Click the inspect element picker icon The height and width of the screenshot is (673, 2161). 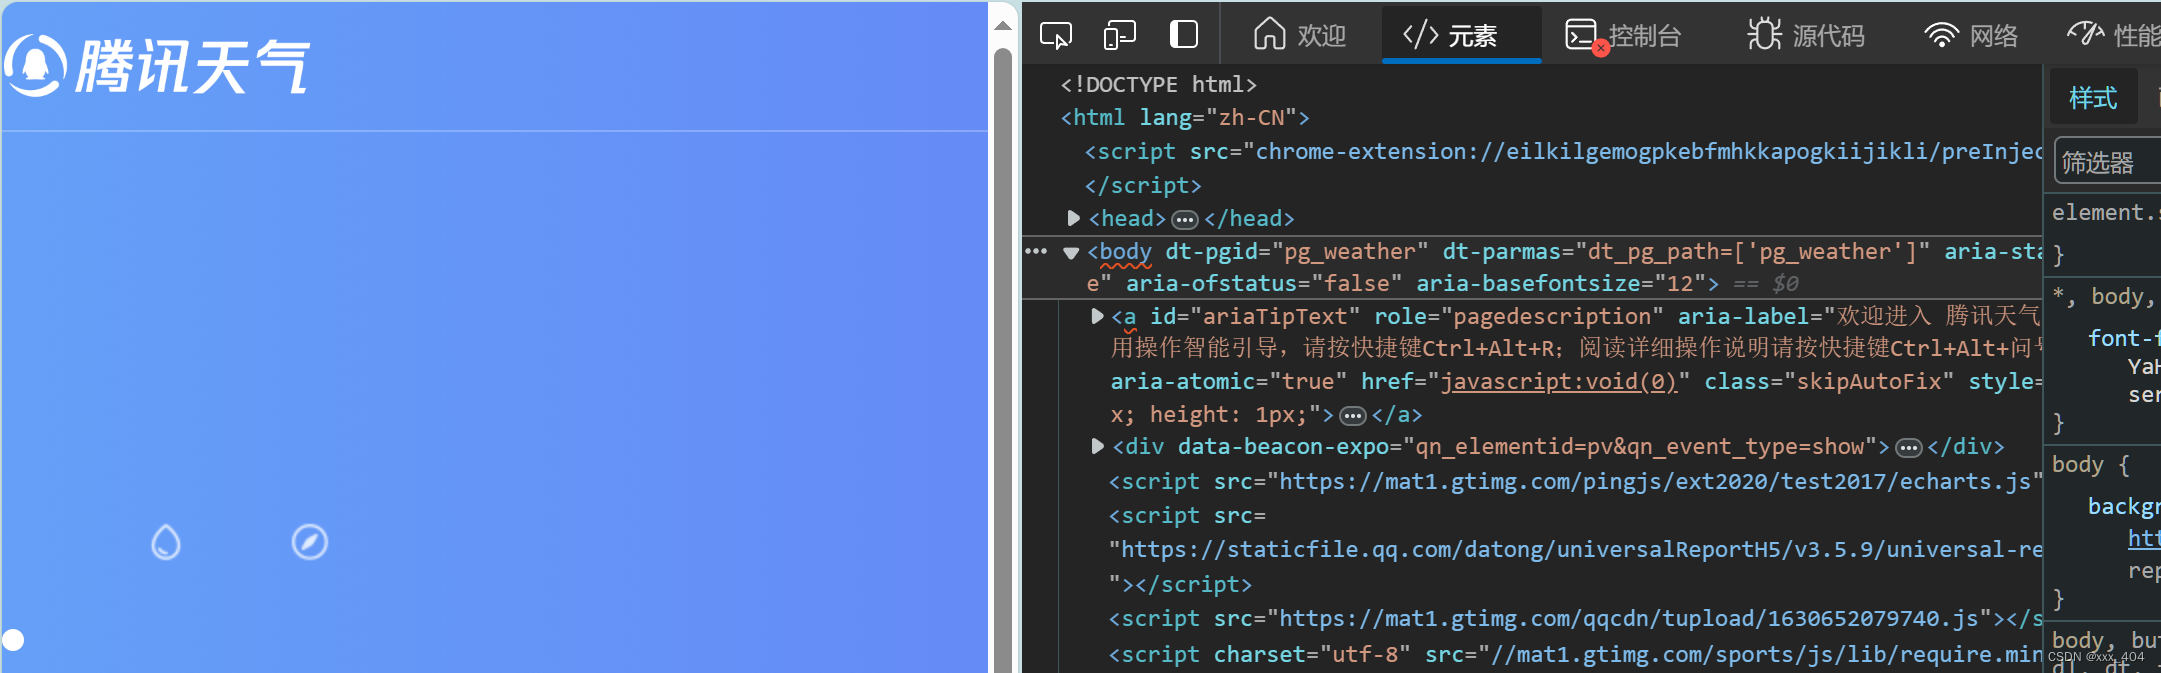tap(1056, 36)
